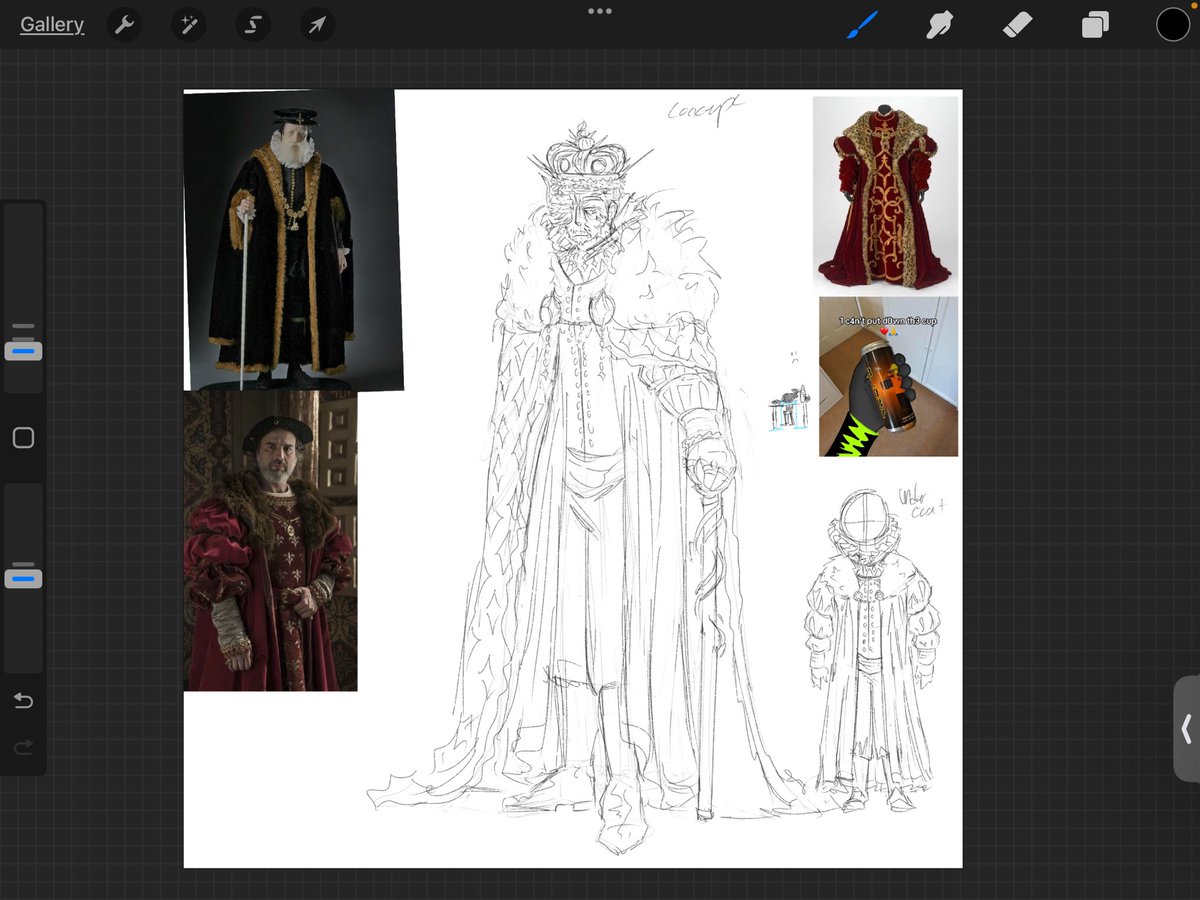Viewport: 1200px width, 900px height.
Task: Open the Actions wrench menu
Action: (124, 24)
